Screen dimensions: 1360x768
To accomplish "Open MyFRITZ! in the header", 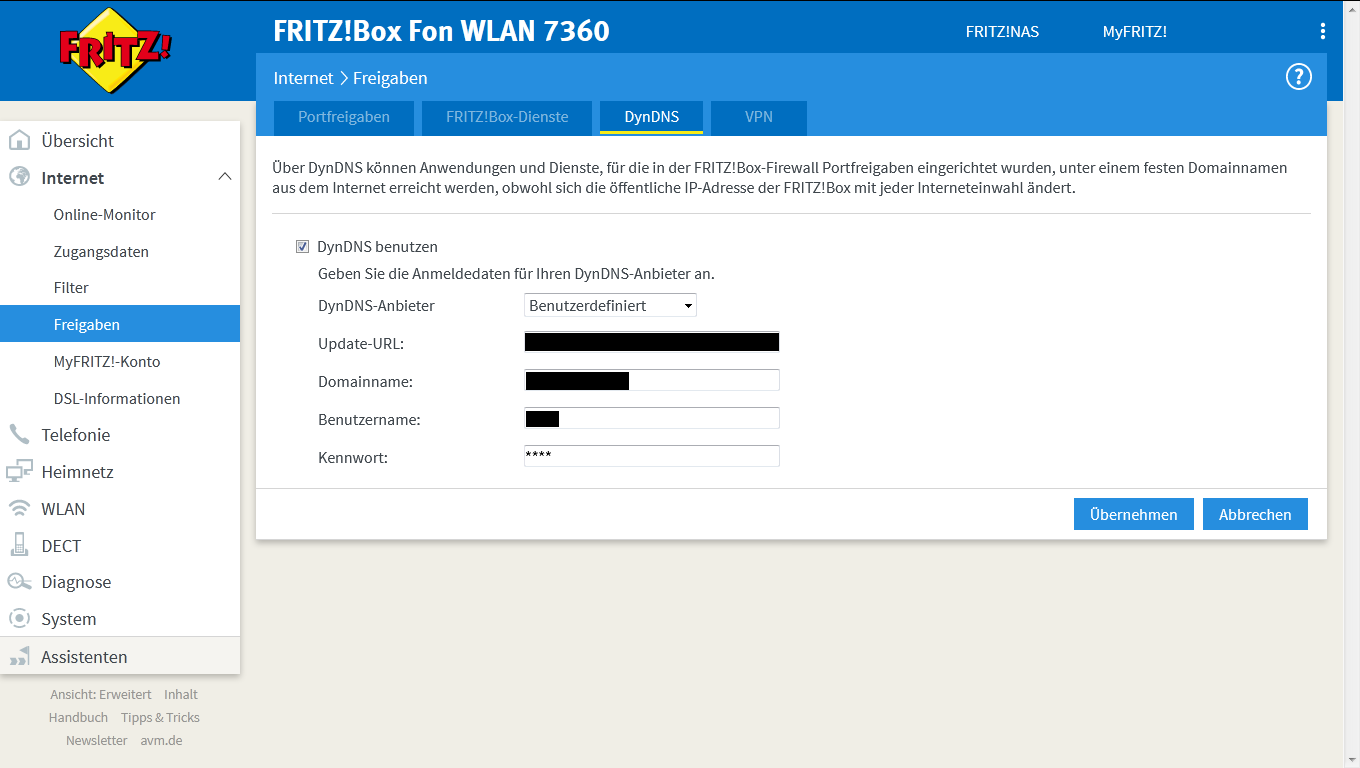I will coord(1135,31).
